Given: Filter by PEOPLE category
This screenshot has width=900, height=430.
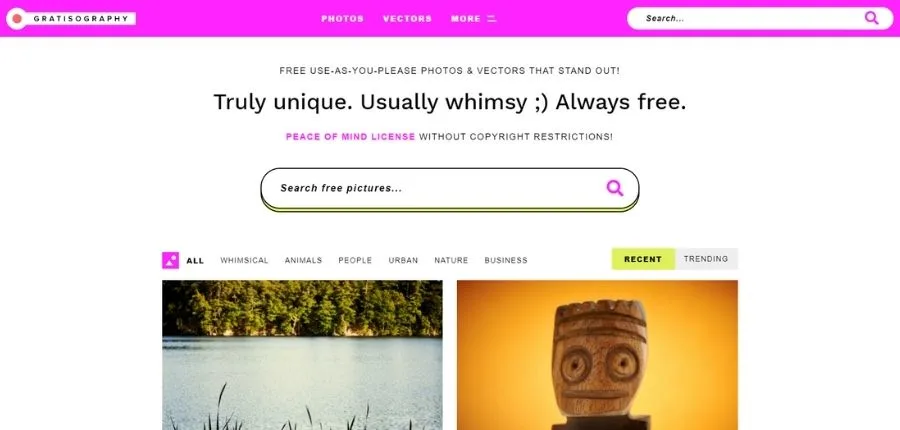Looking at the screenshot, I should (355, 261).
